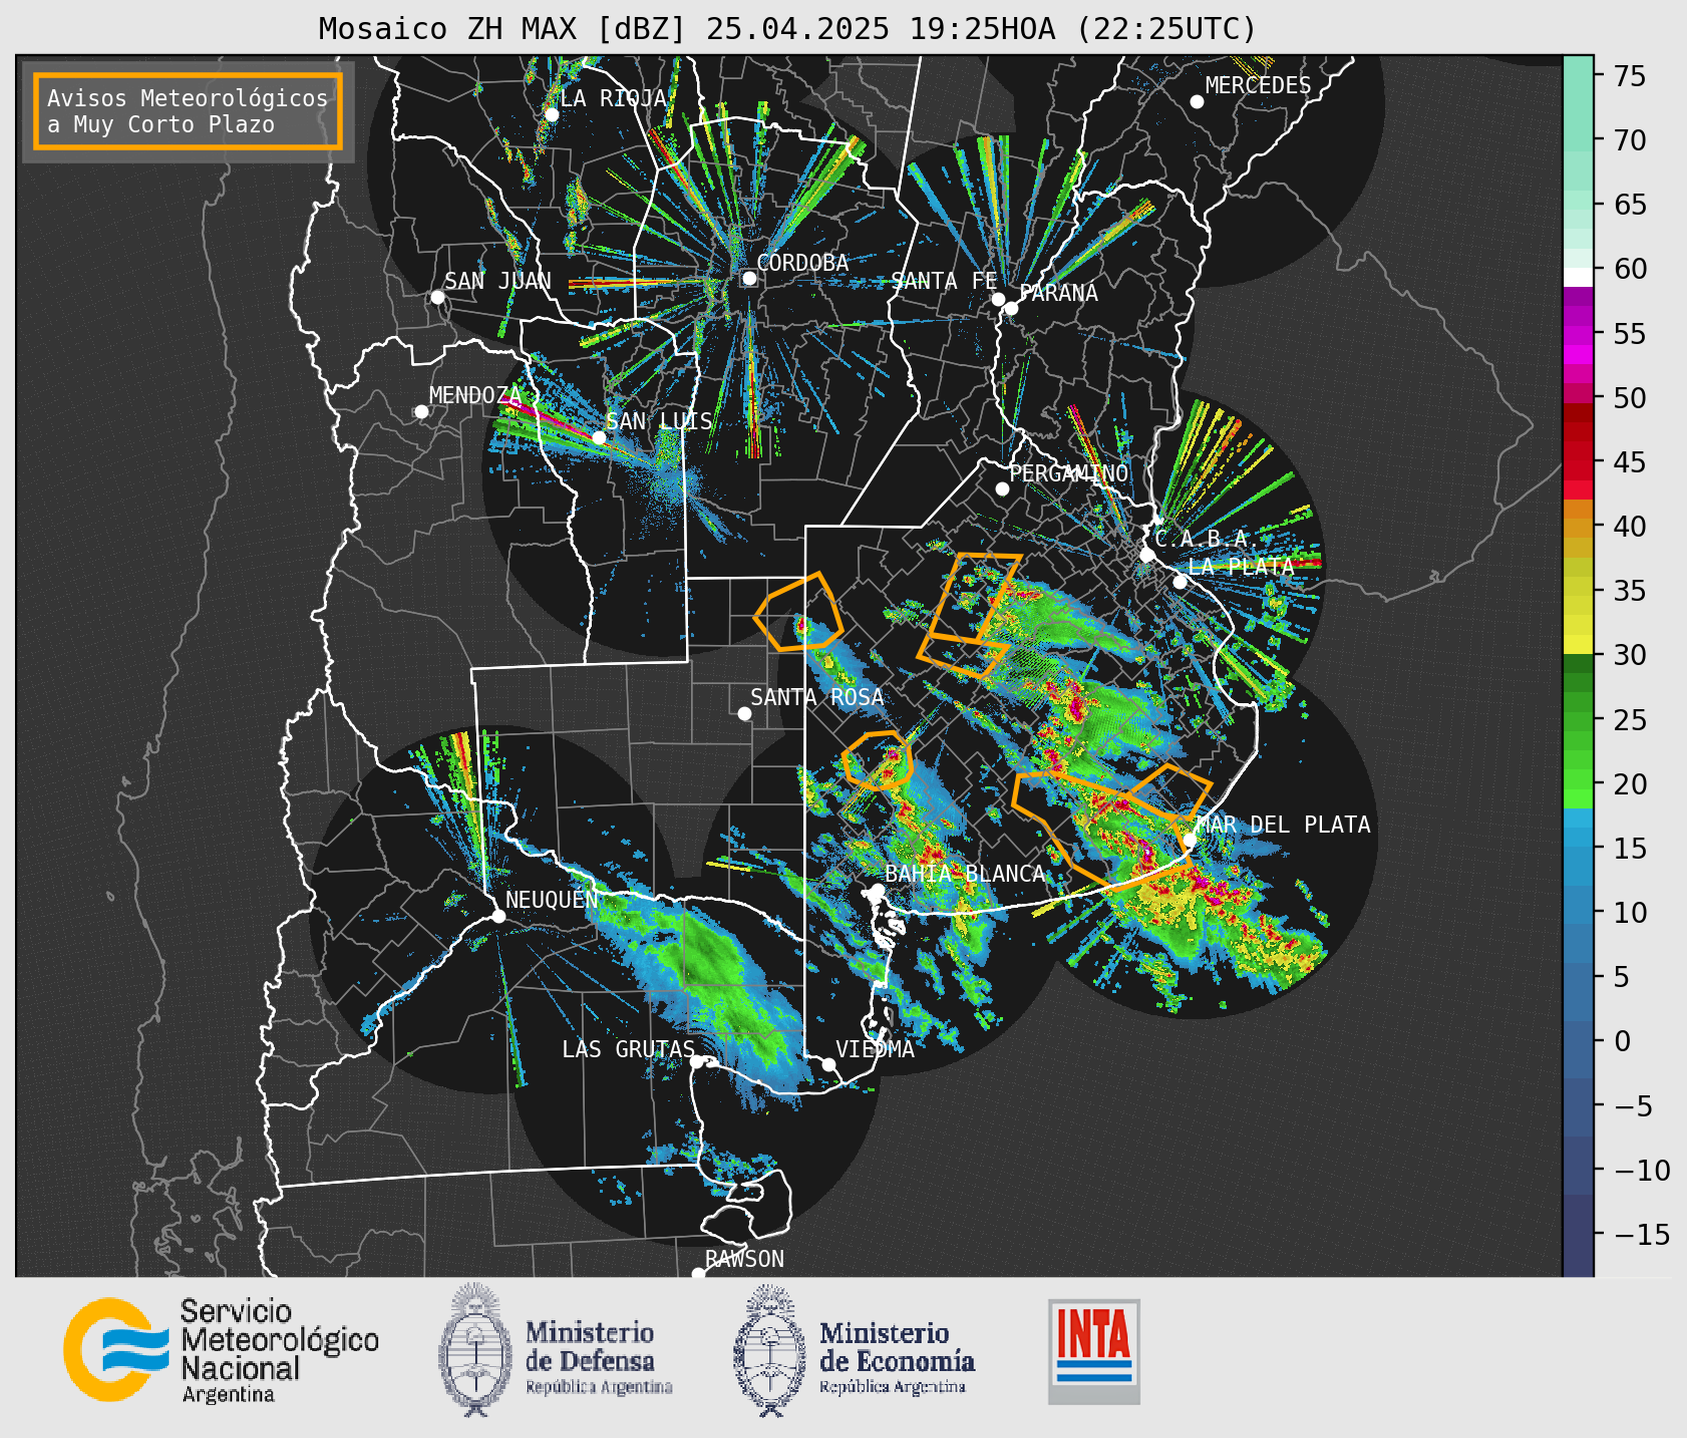Image resolution: width=1687 pixels, height=1438 pixels.
Task: Click the CORDOBA label text
Action: 802,262
